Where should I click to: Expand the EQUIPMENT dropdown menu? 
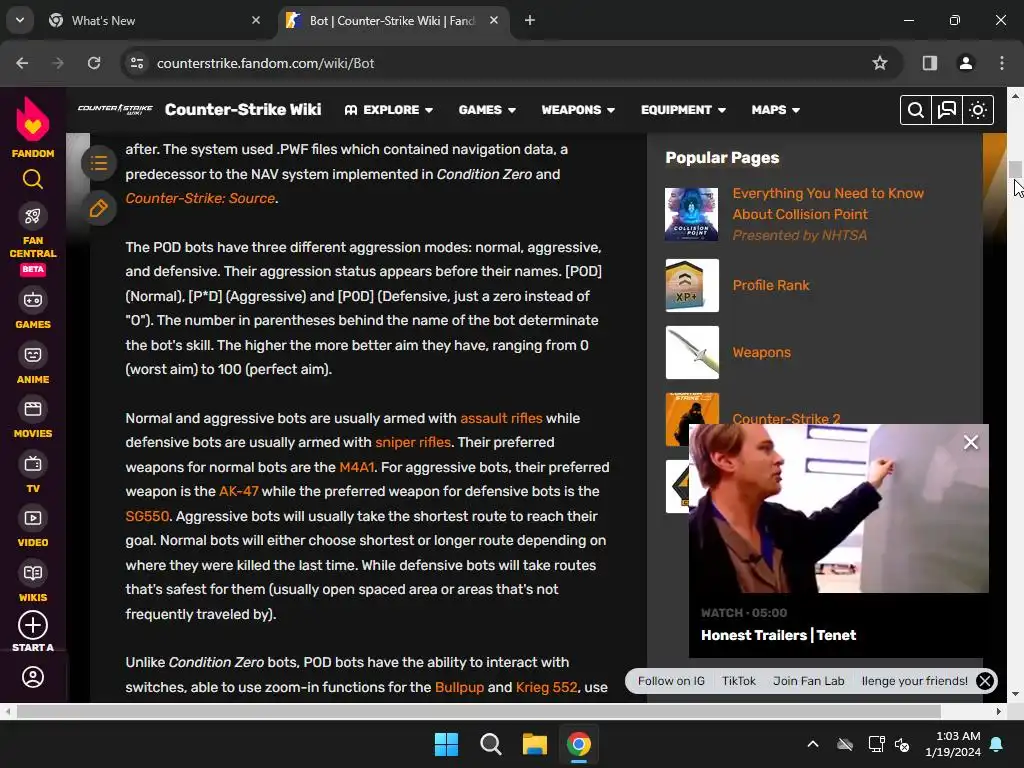683,110
